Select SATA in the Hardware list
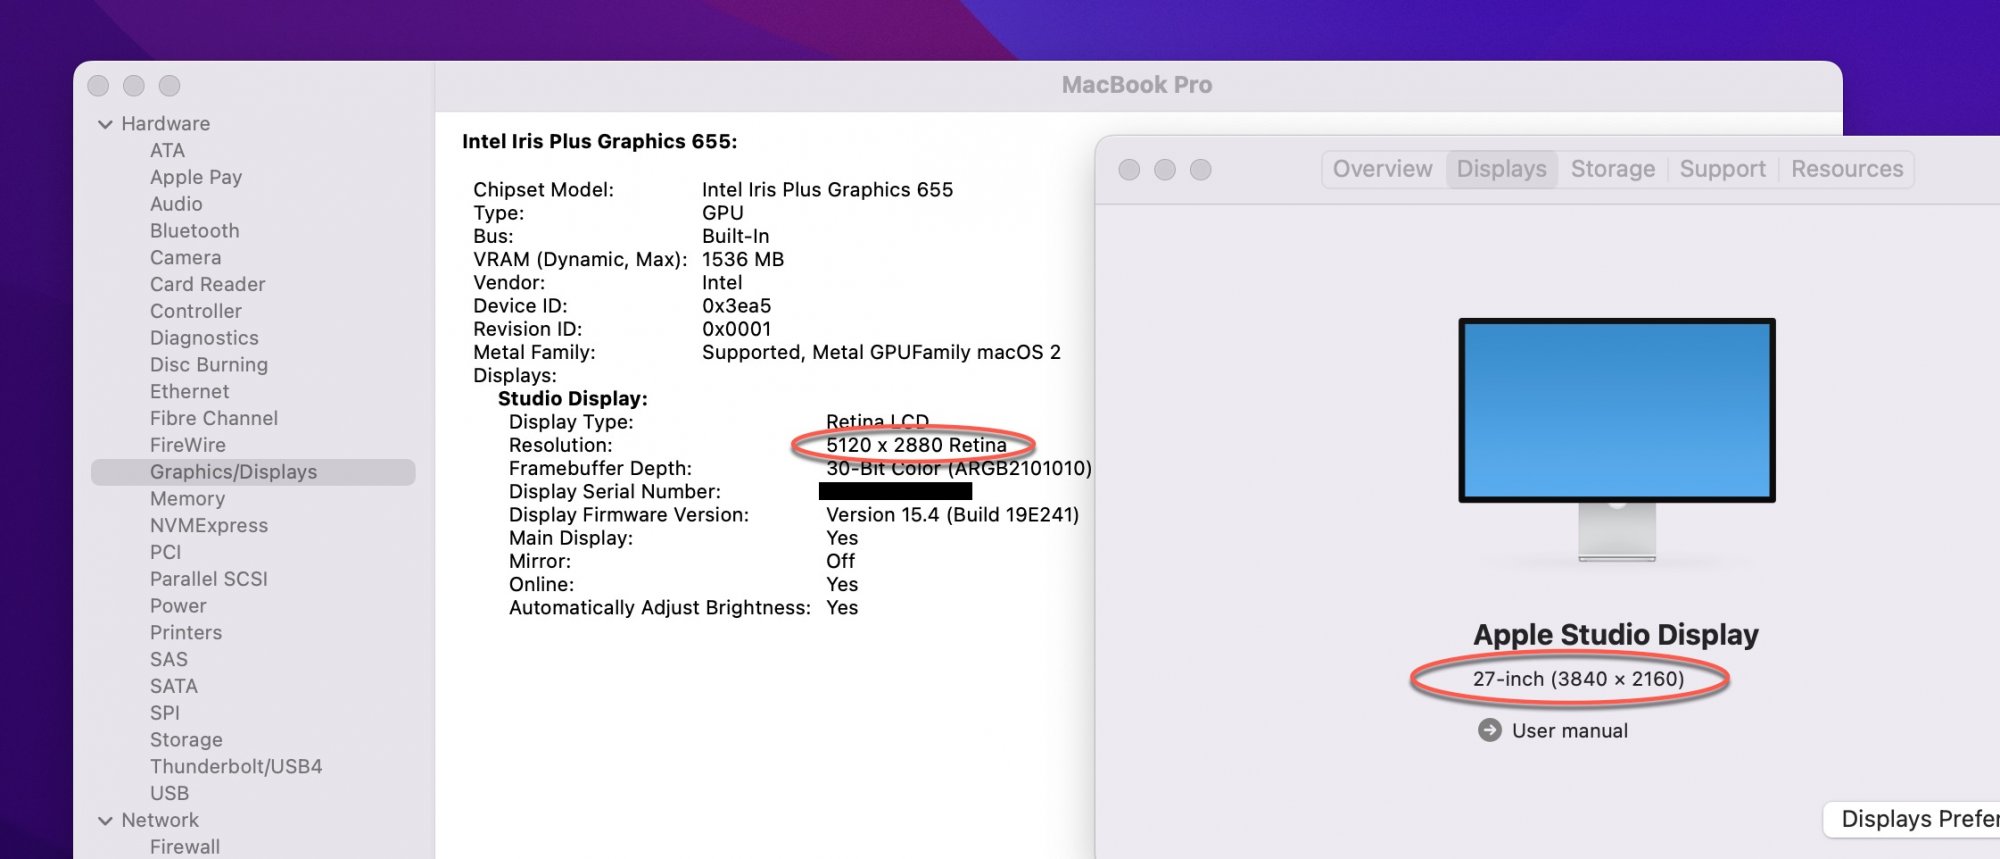 tap(174, 687)
